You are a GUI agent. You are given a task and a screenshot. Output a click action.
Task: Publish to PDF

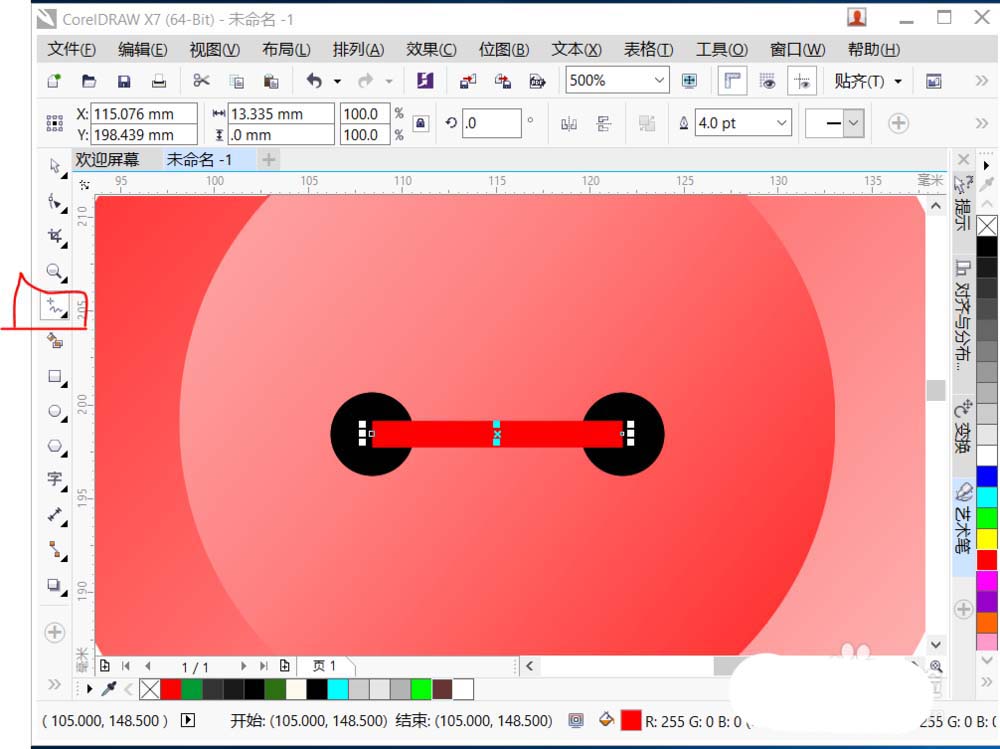coord(537,81)
